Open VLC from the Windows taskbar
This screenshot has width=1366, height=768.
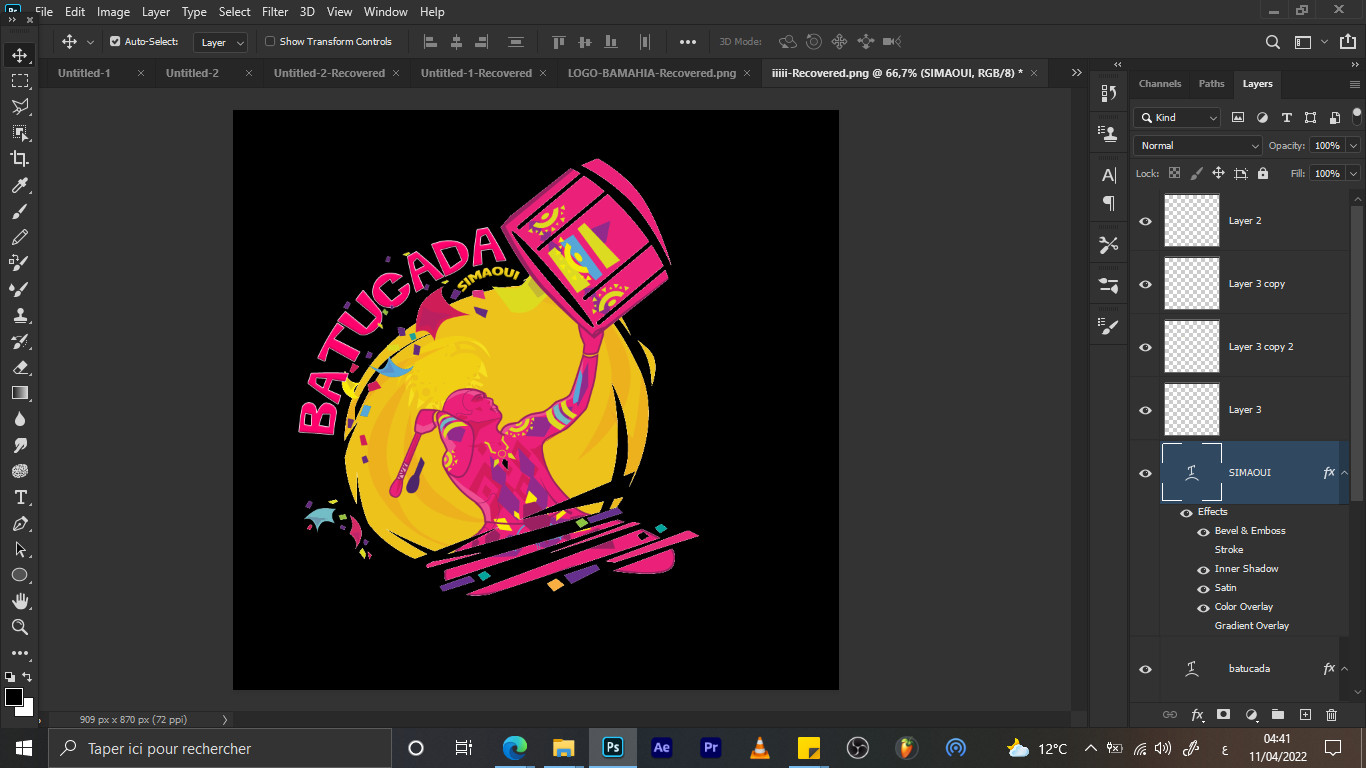pos(759,748)
